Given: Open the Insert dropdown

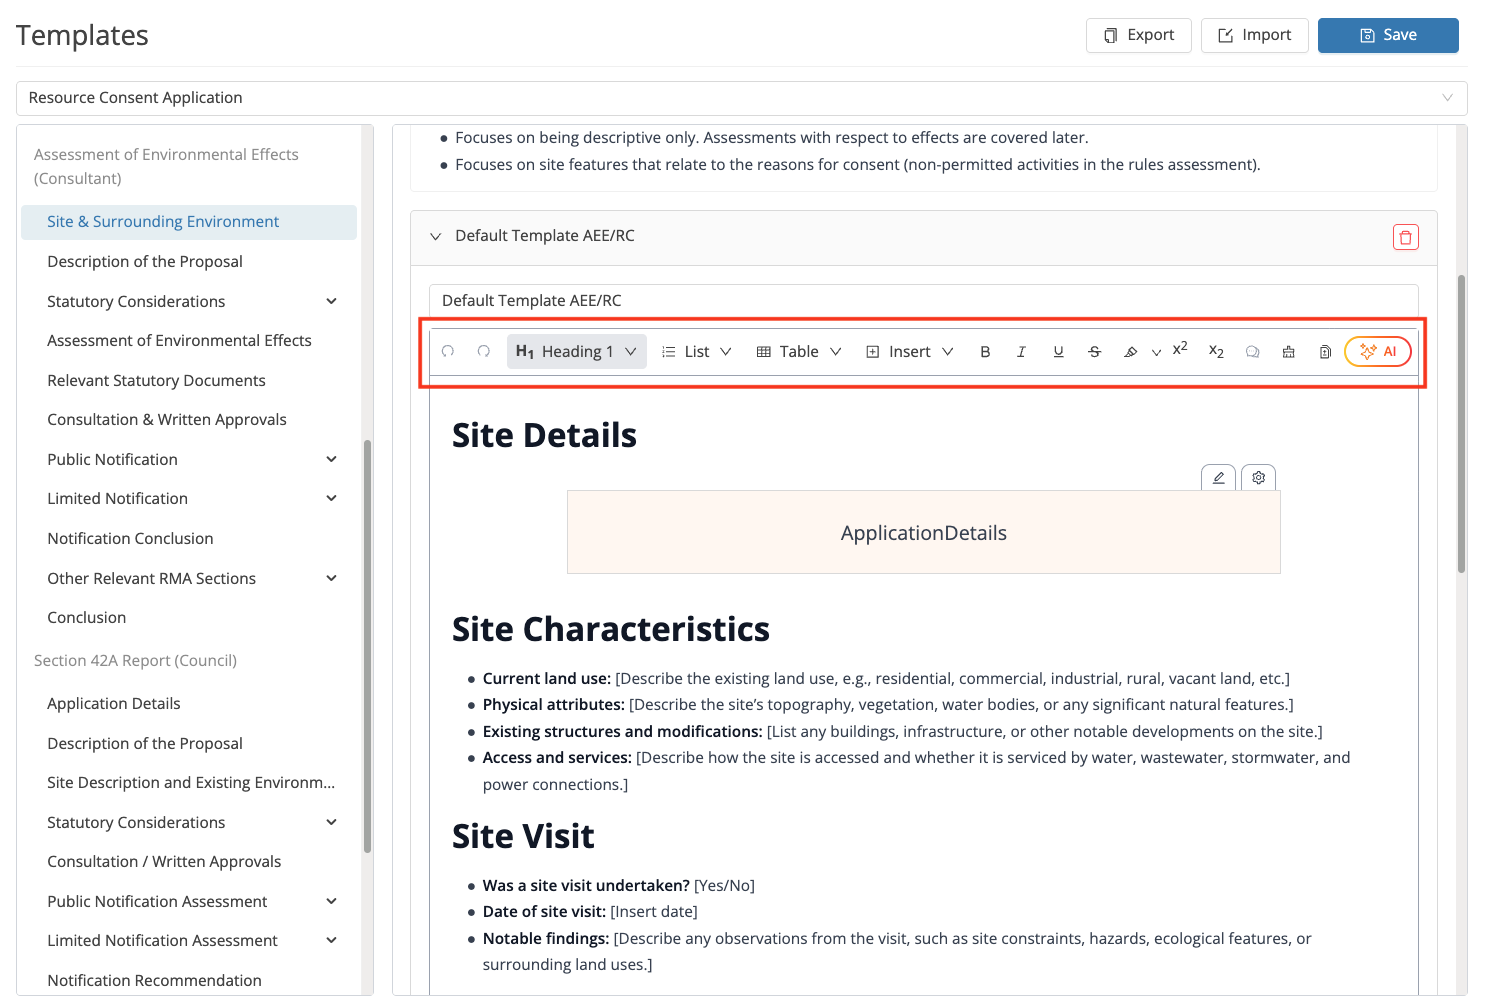Looking at the screenshot, I should tap(910, 352).
